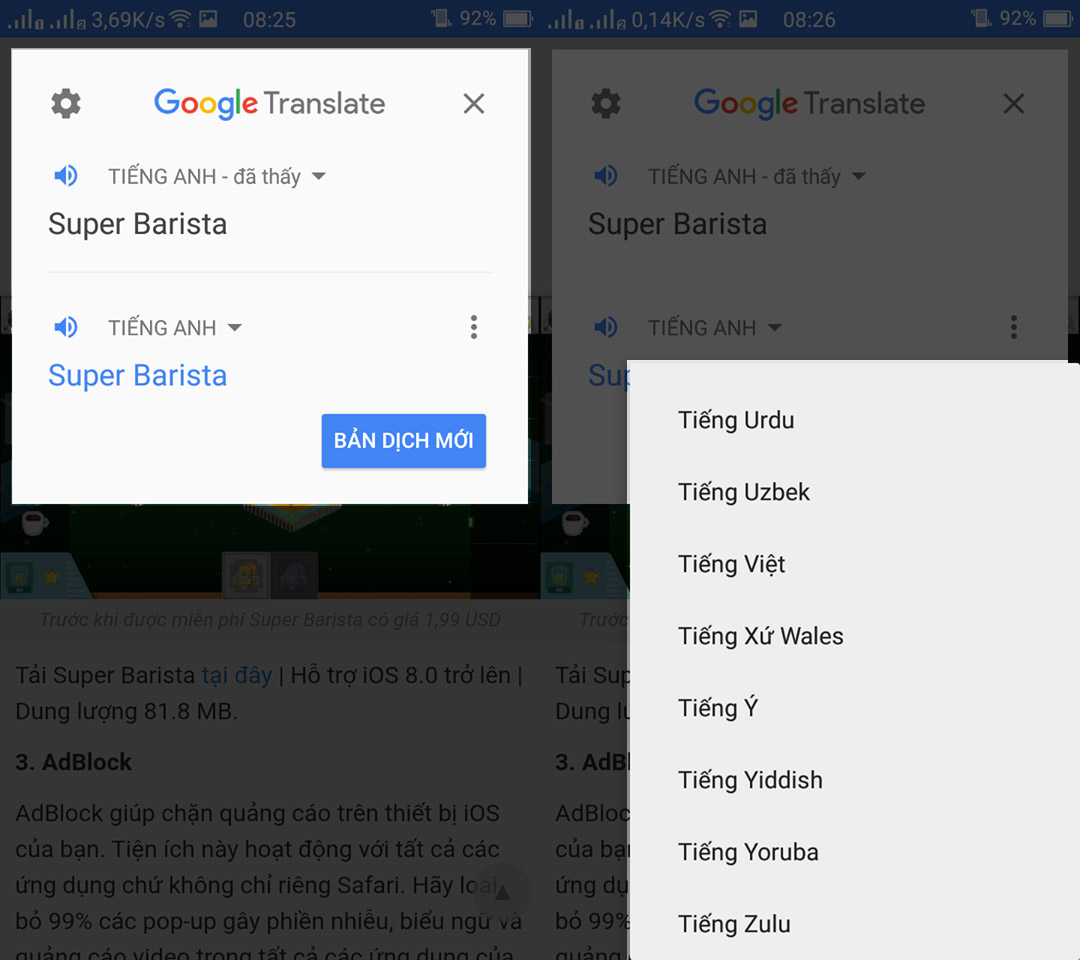
Task: Open the tại đây download link
Action: (238, 675)
